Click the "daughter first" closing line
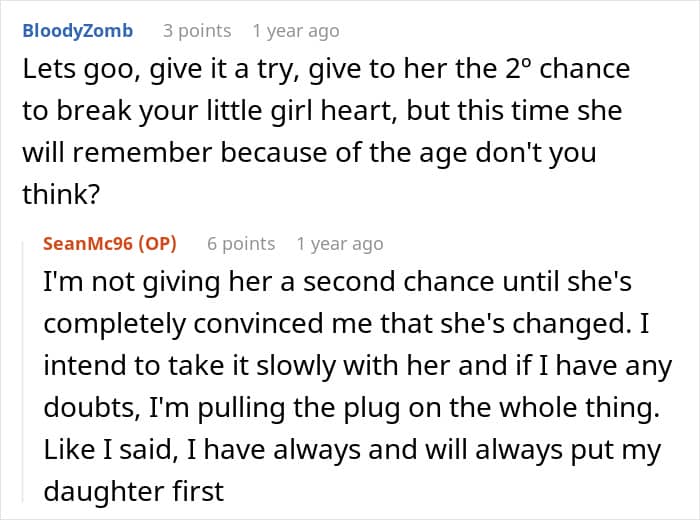 pyautogui.click(x=133, y=491)
